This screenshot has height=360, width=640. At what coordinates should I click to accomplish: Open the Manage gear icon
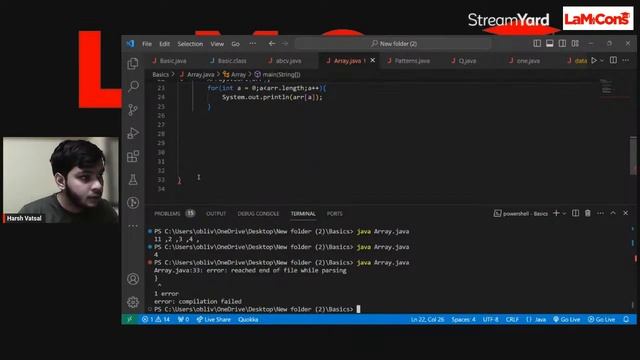(x=133, y=302)
